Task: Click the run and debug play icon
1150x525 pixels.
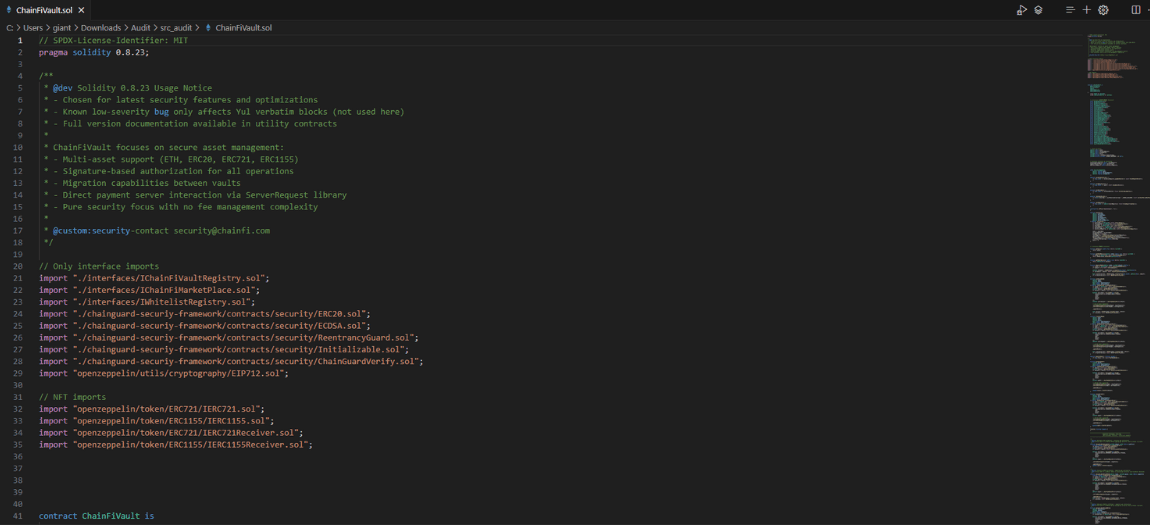Action: pos(1021,10)
